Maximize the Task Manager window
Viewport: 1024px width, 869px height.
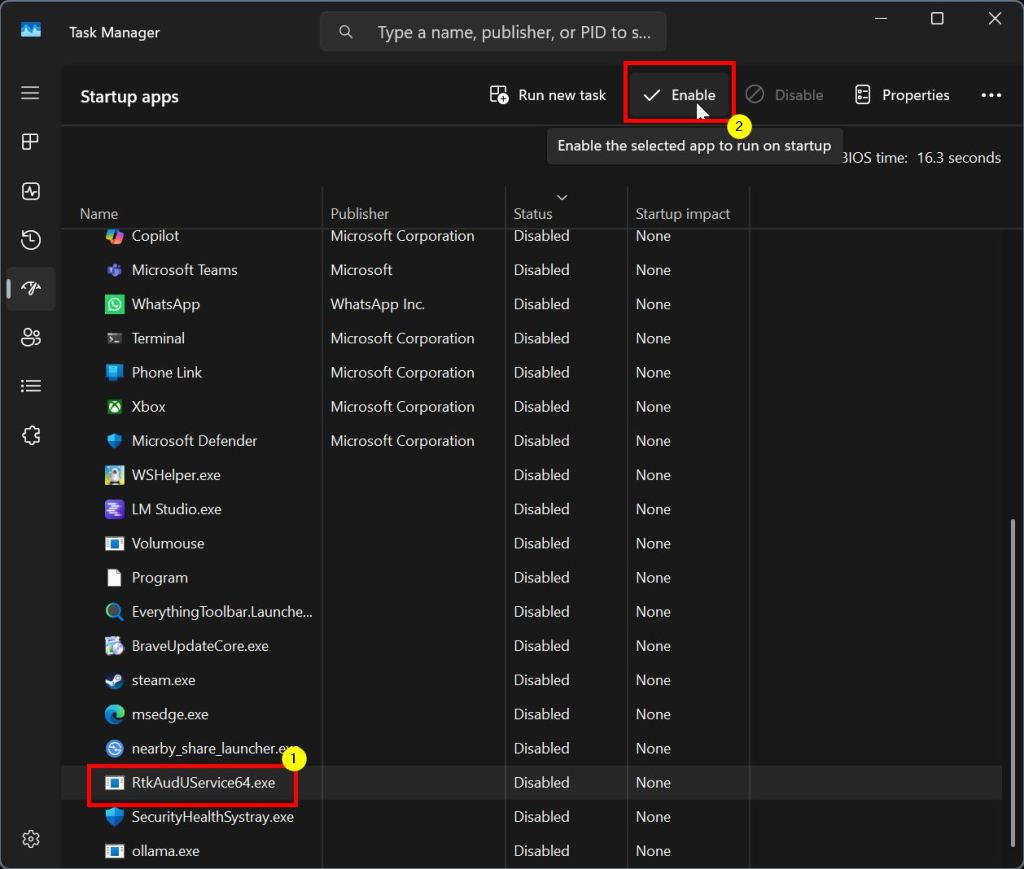[x=936, y=18]
